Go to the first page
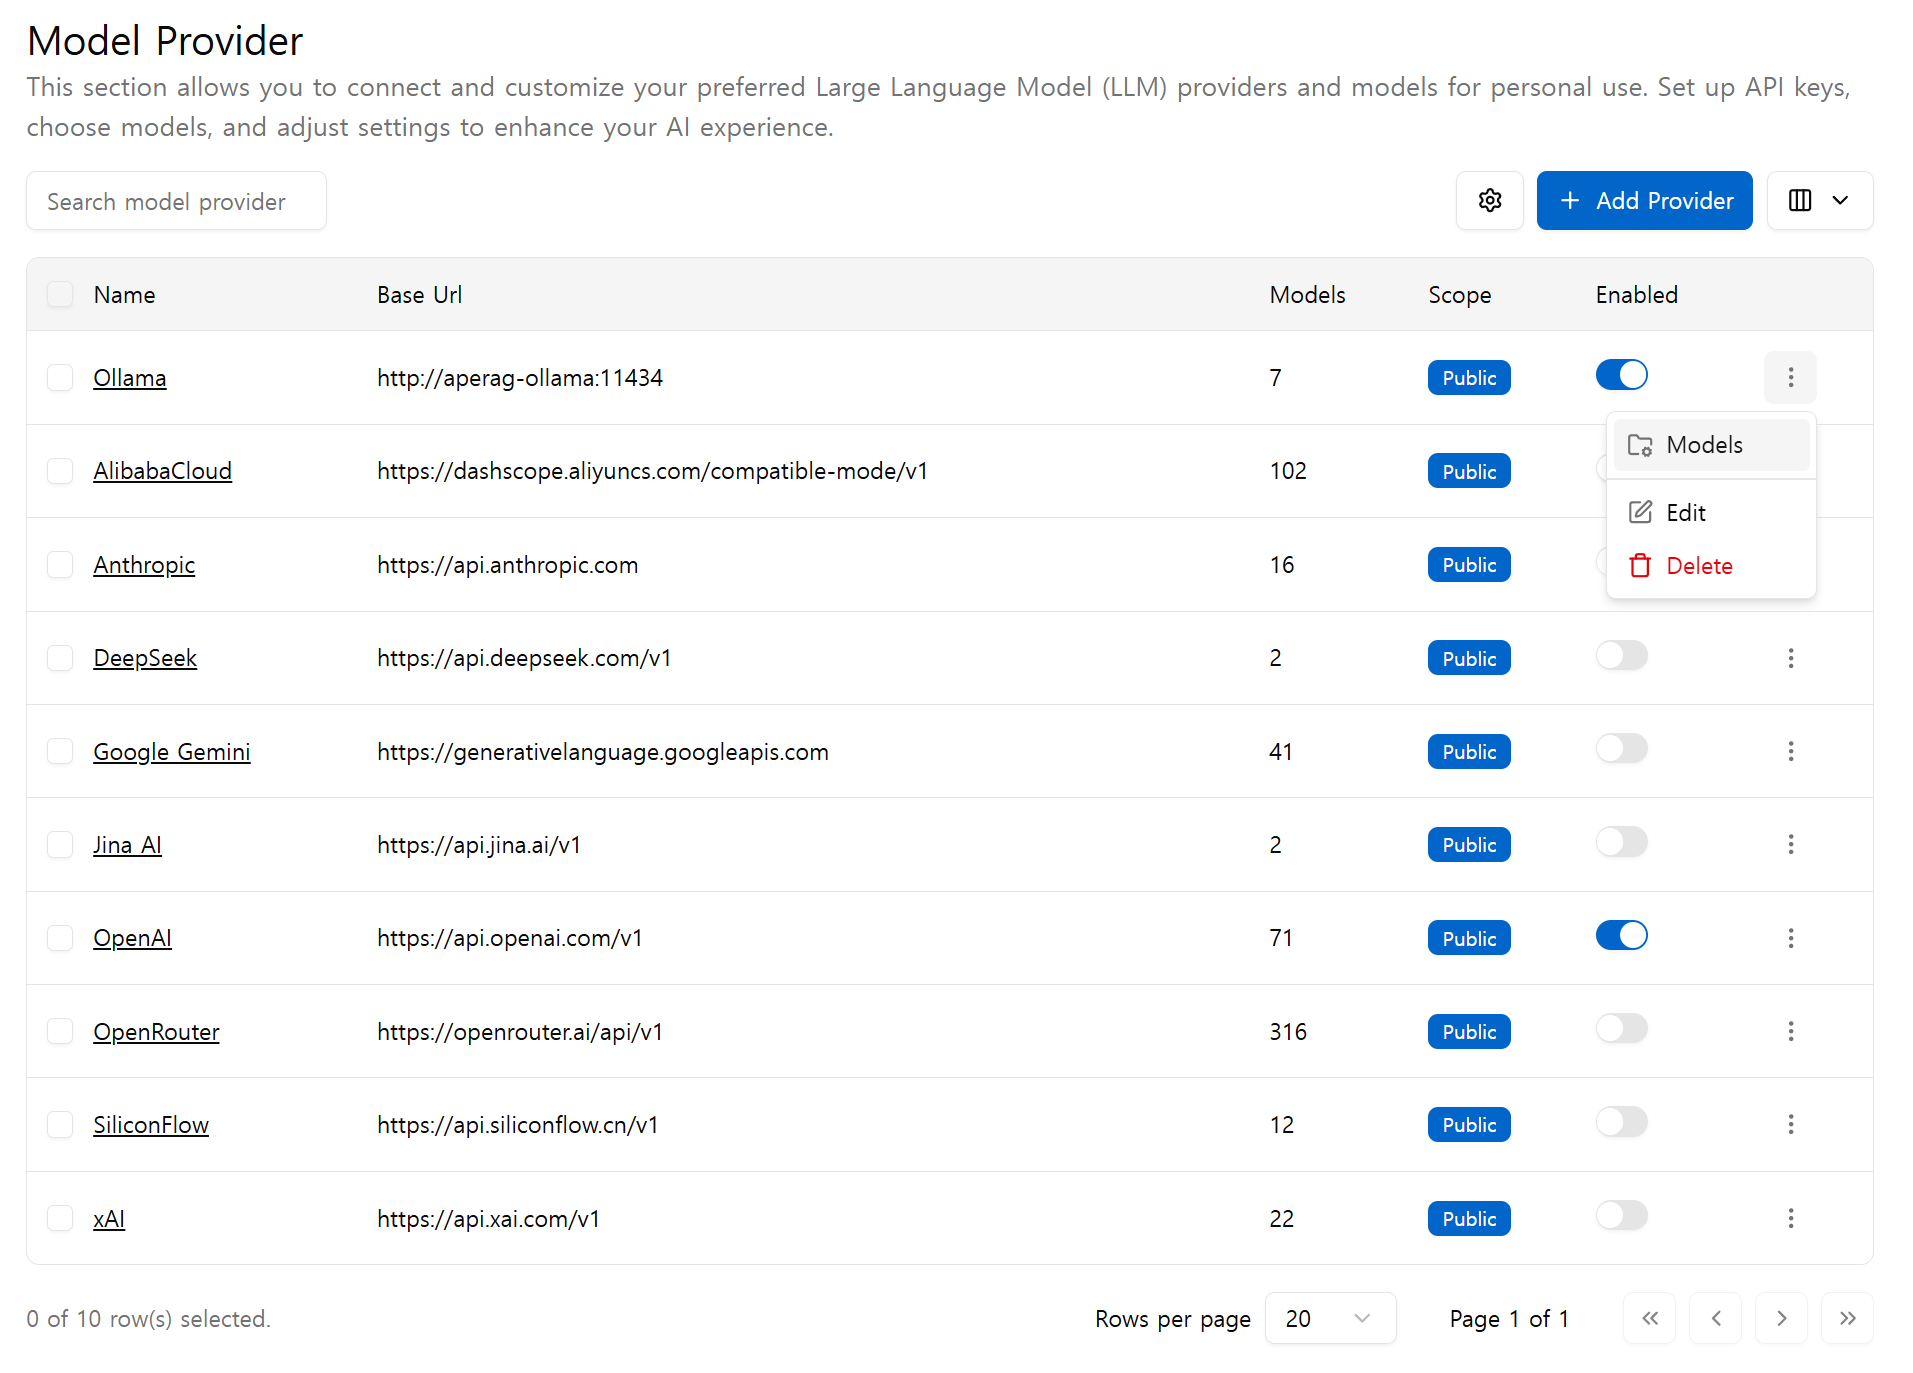 coord(1649,1318)
